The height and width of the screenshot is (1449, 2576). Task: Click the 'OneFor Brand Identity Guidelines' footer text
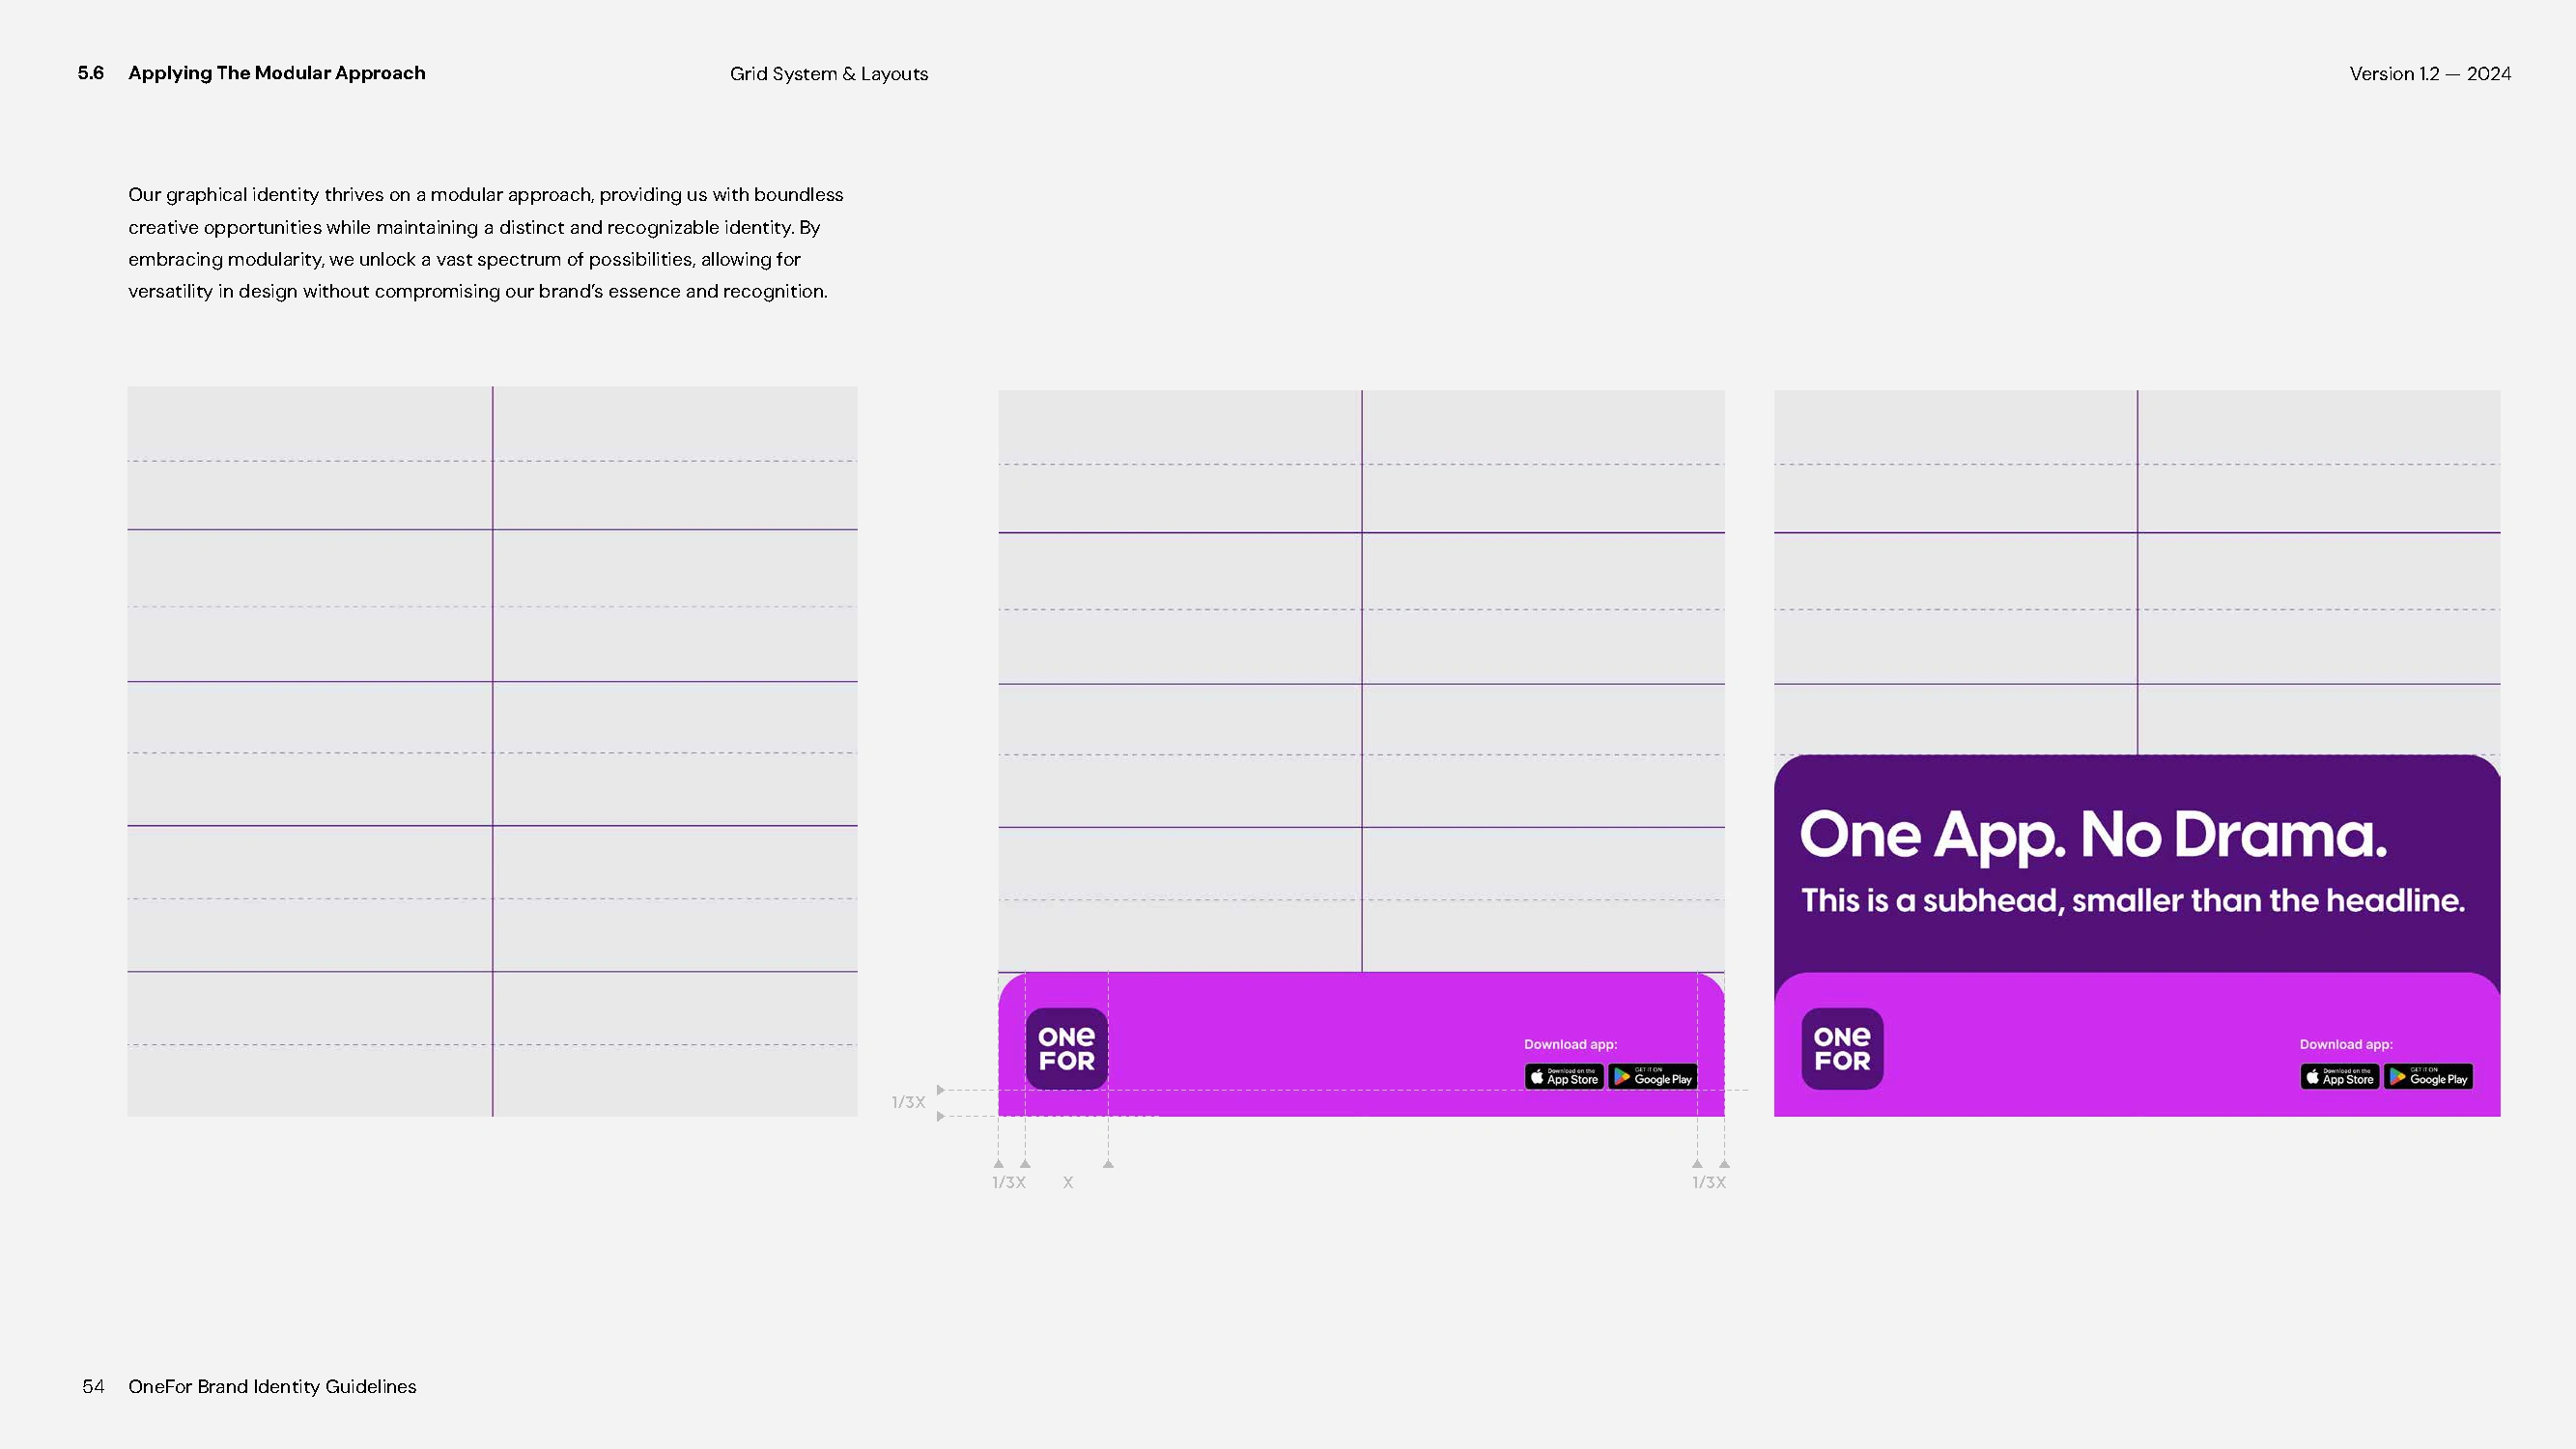[272, 1386]
